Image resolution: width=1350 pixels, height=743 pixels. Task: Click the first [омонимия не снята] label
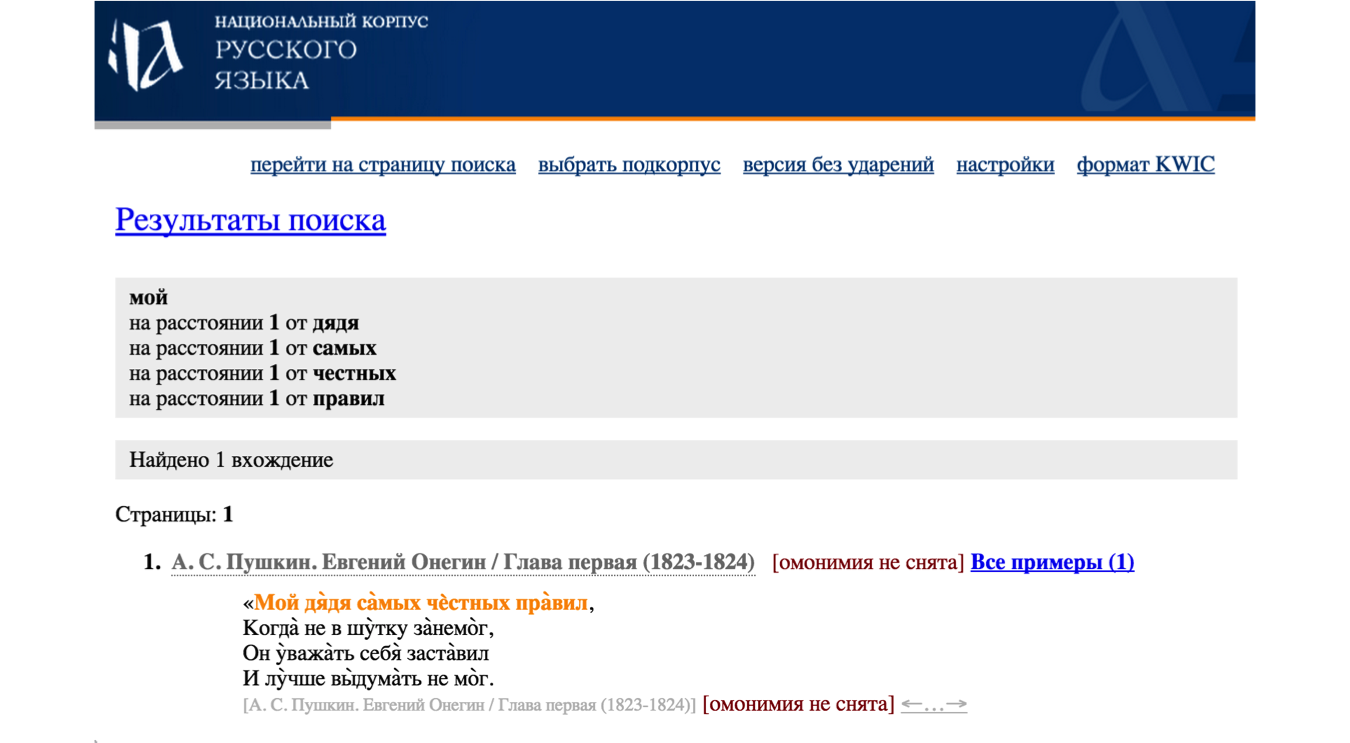click(868, 562)
